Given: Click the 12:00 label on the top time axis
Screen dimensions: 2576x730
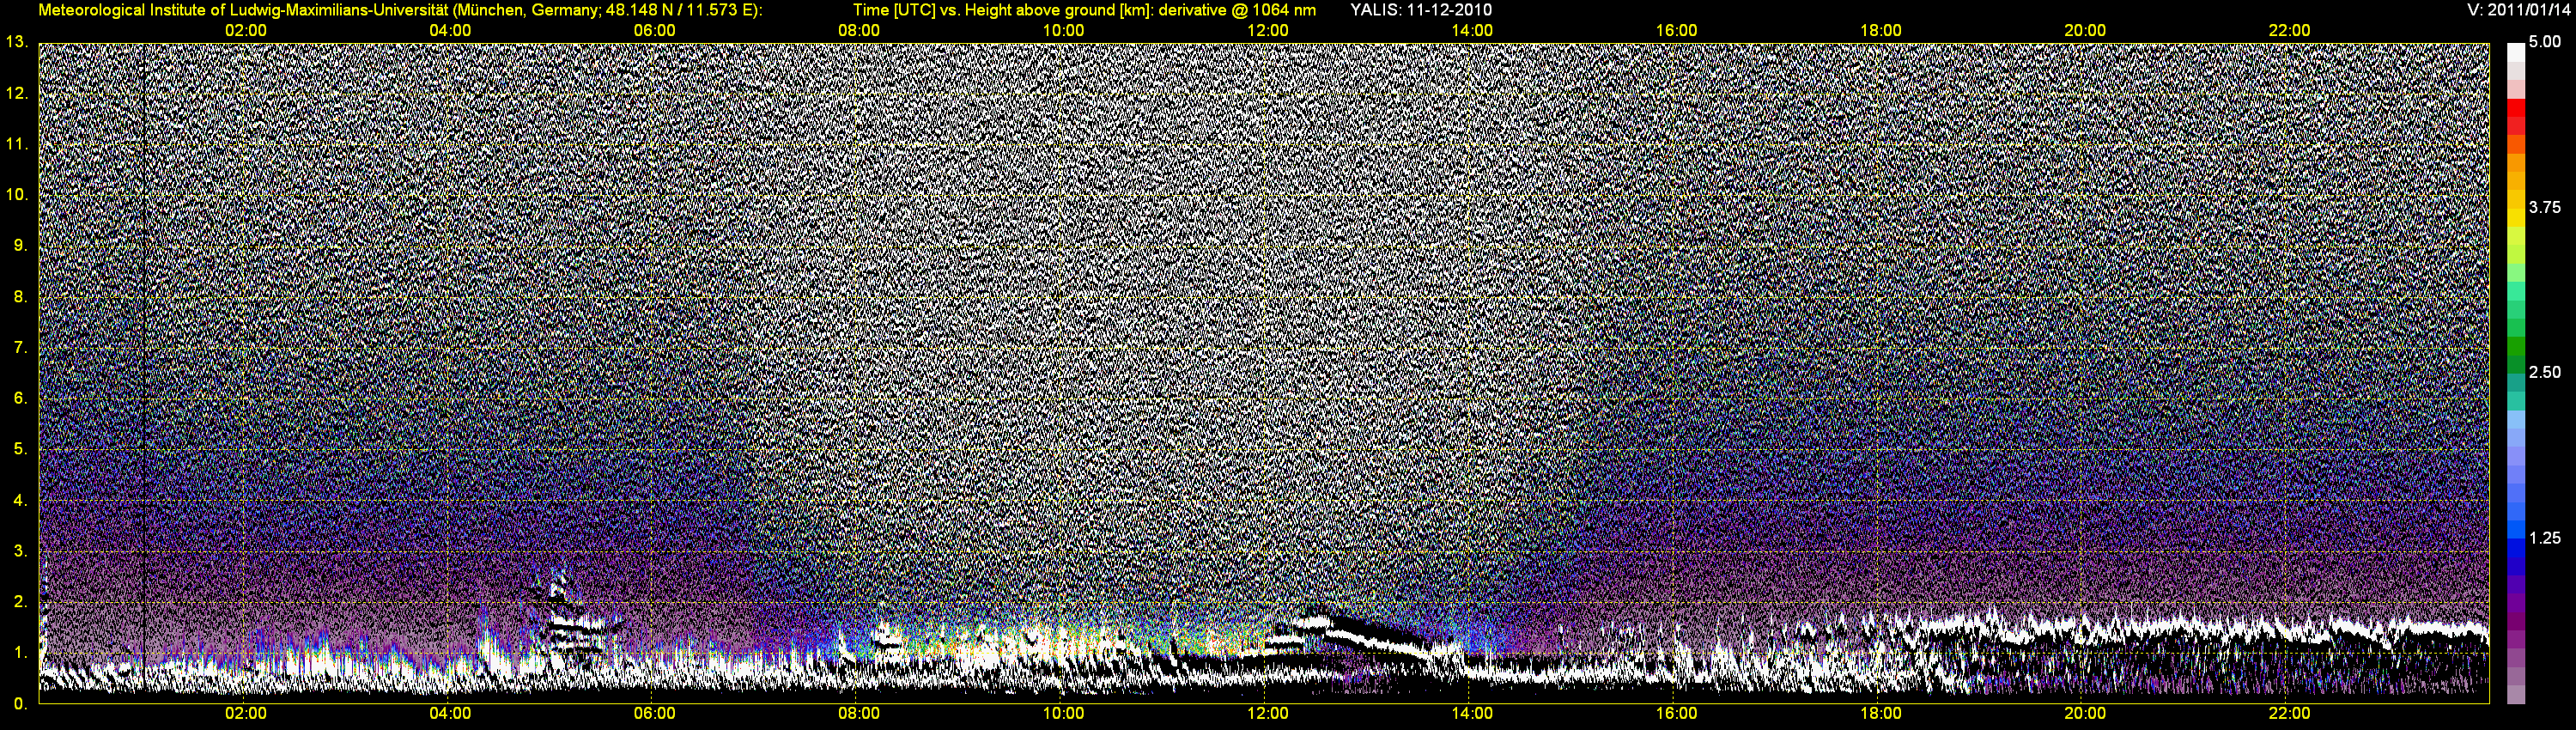Looking at the screenshot, I should click(x=1268, y=31).
